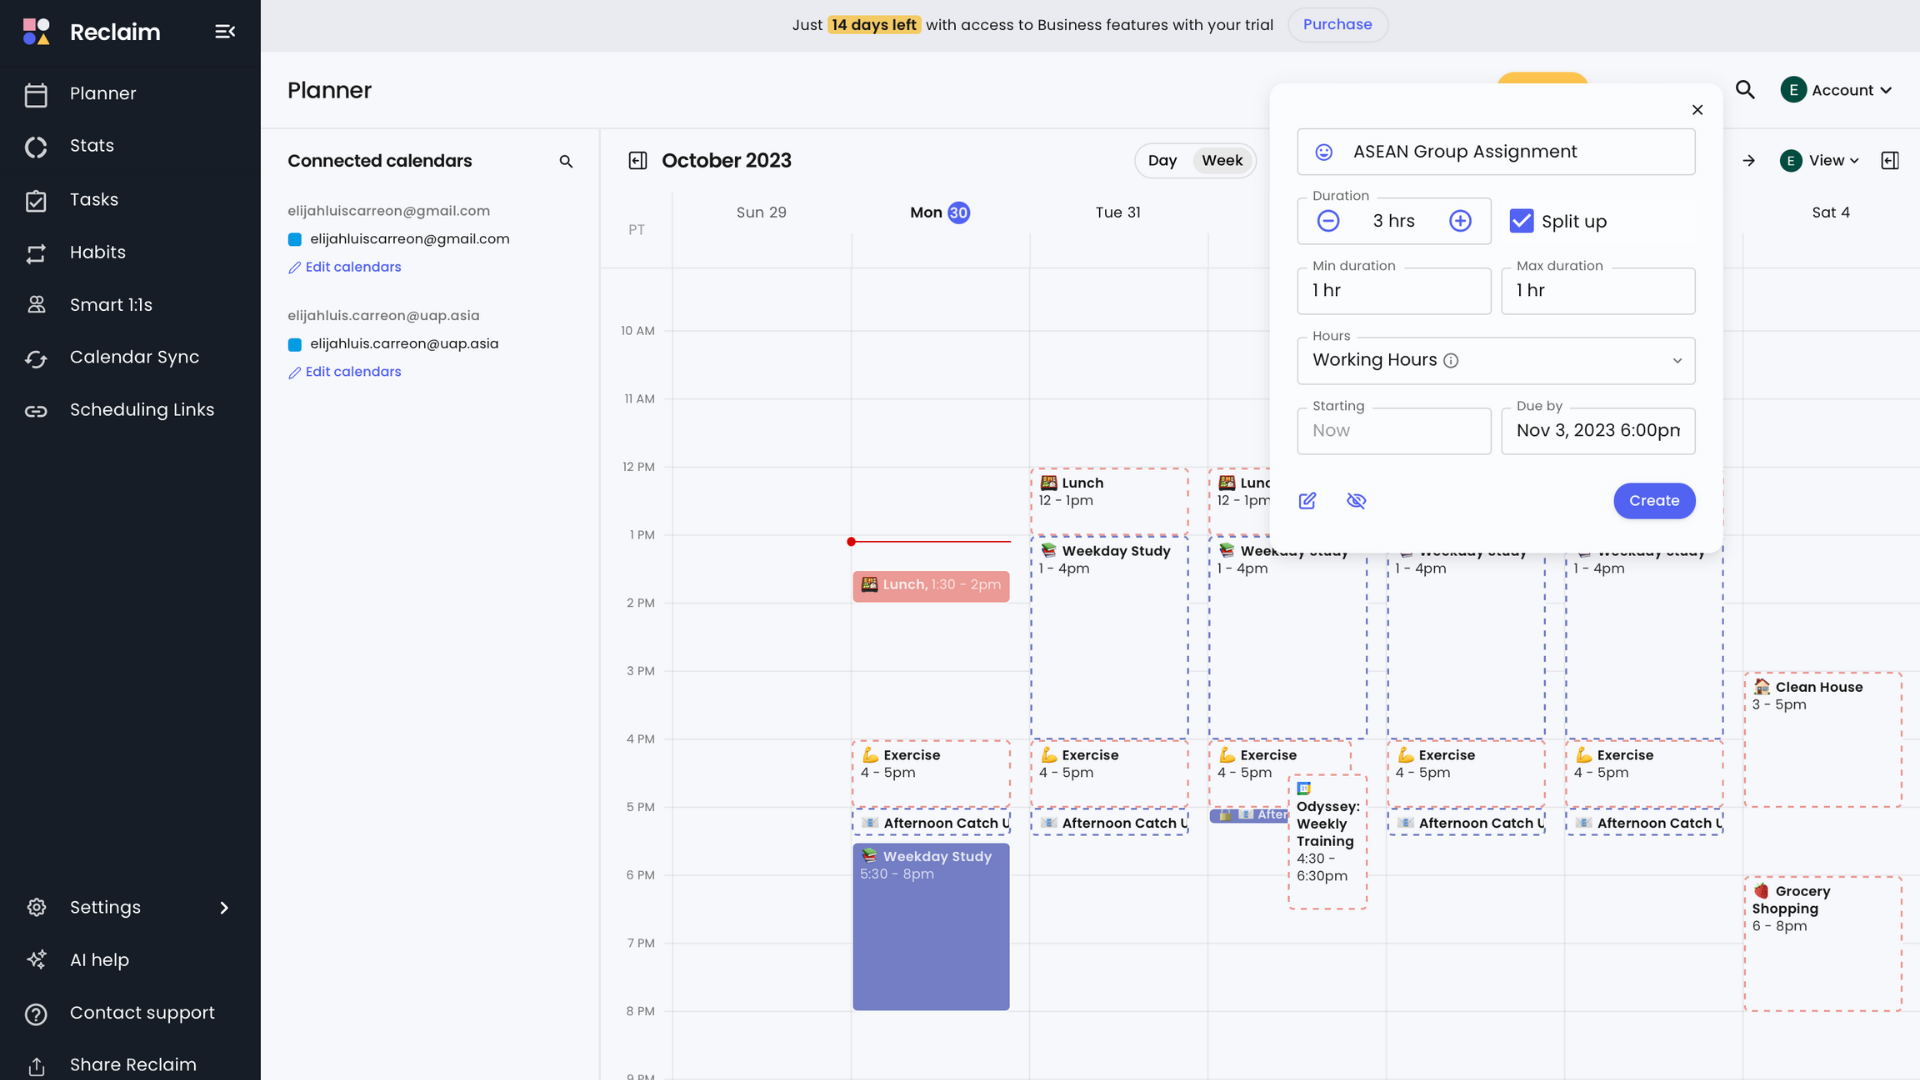Toggle the elijahluis.carreon@uap.asia calendar checkbox
Image resolution: width=1920 pixels, height=1080 pixels.
click(x=295, y=345)
